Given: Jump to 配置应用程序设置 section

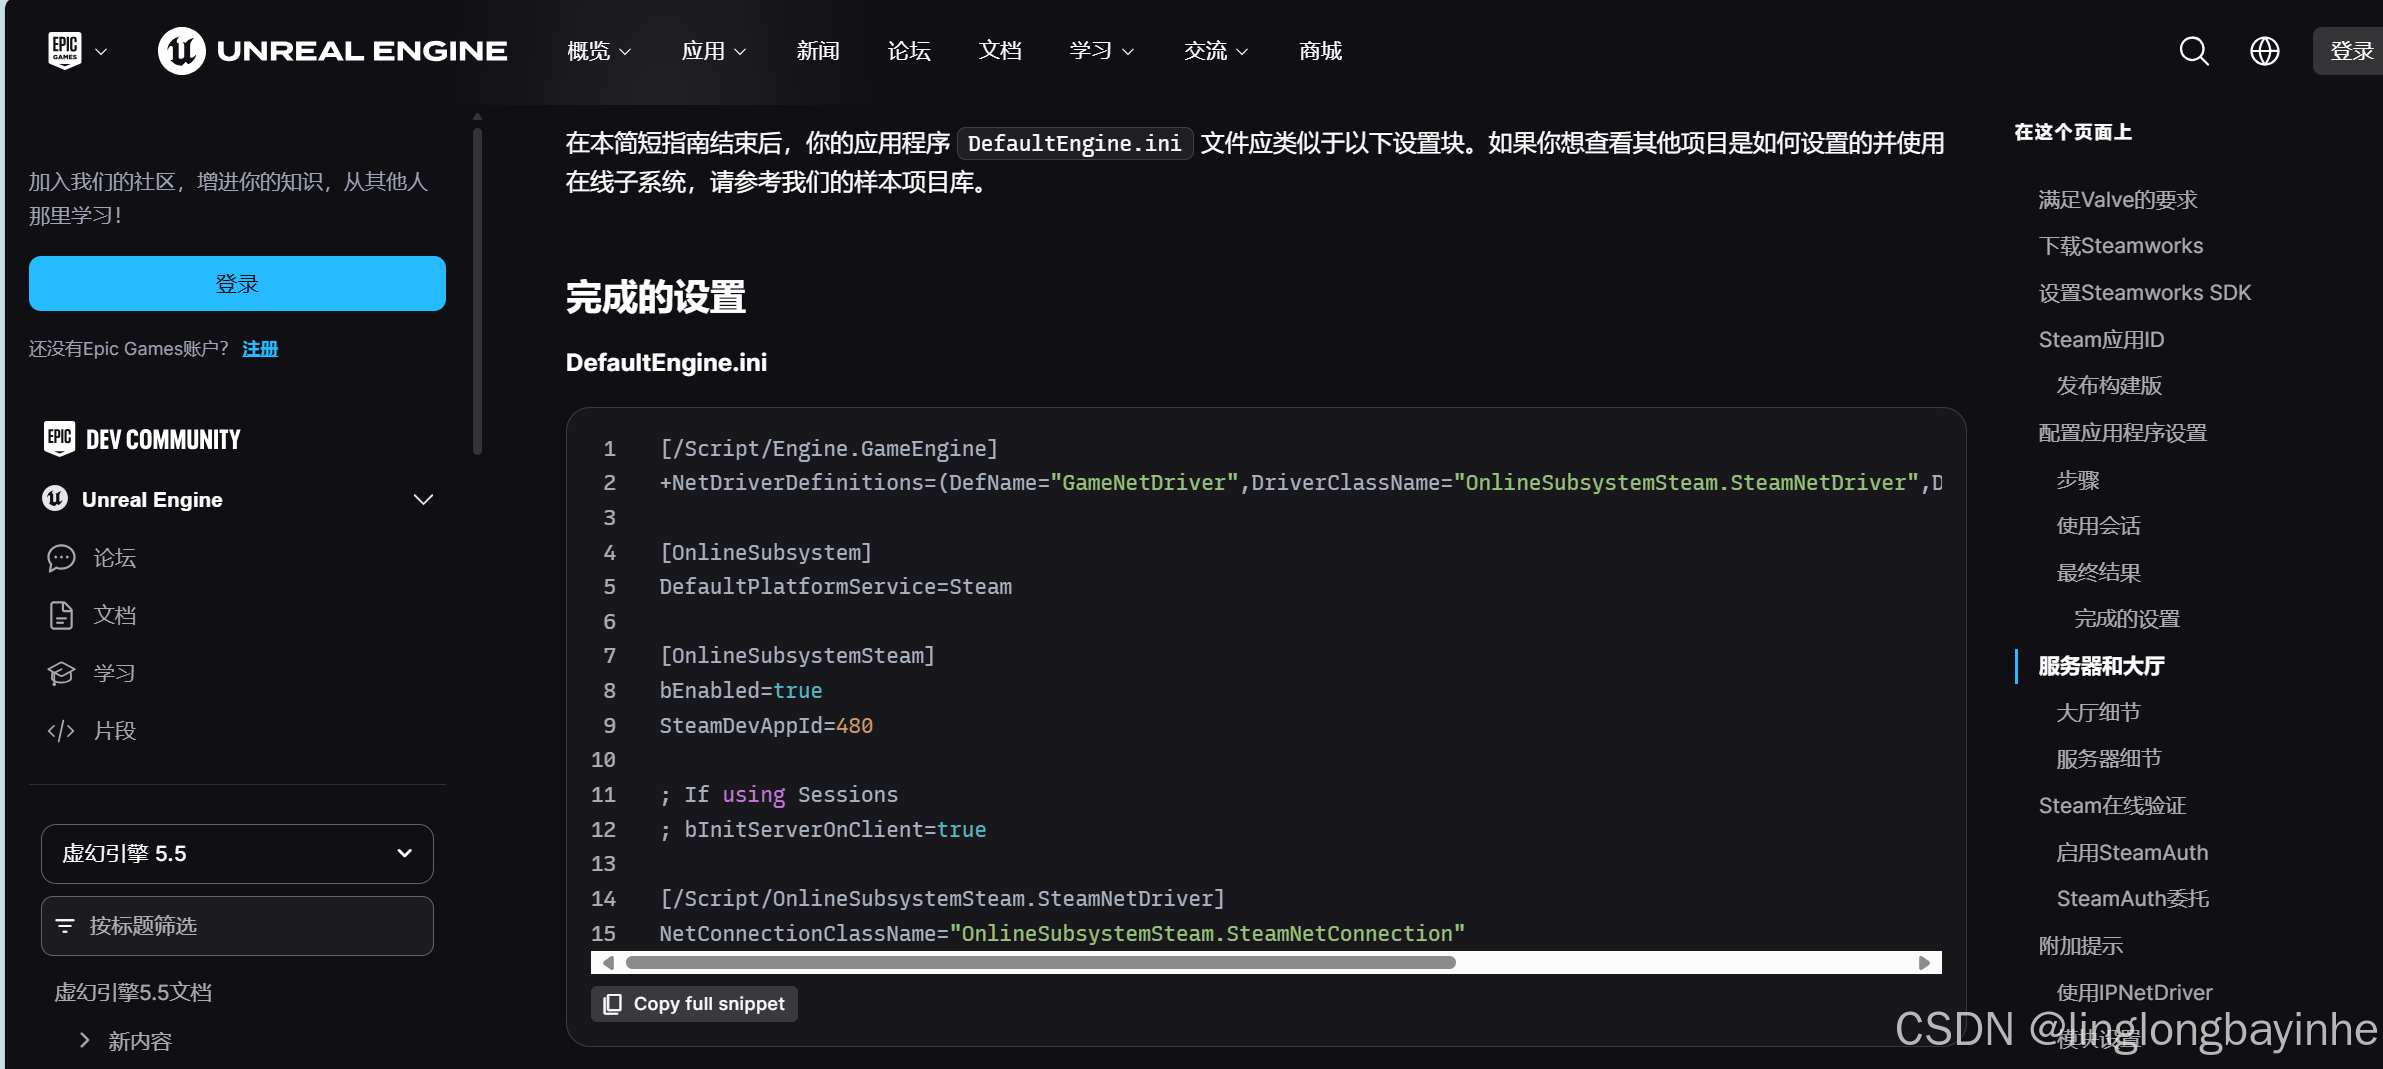Looking at the screenshot, I should point(2122,433).
